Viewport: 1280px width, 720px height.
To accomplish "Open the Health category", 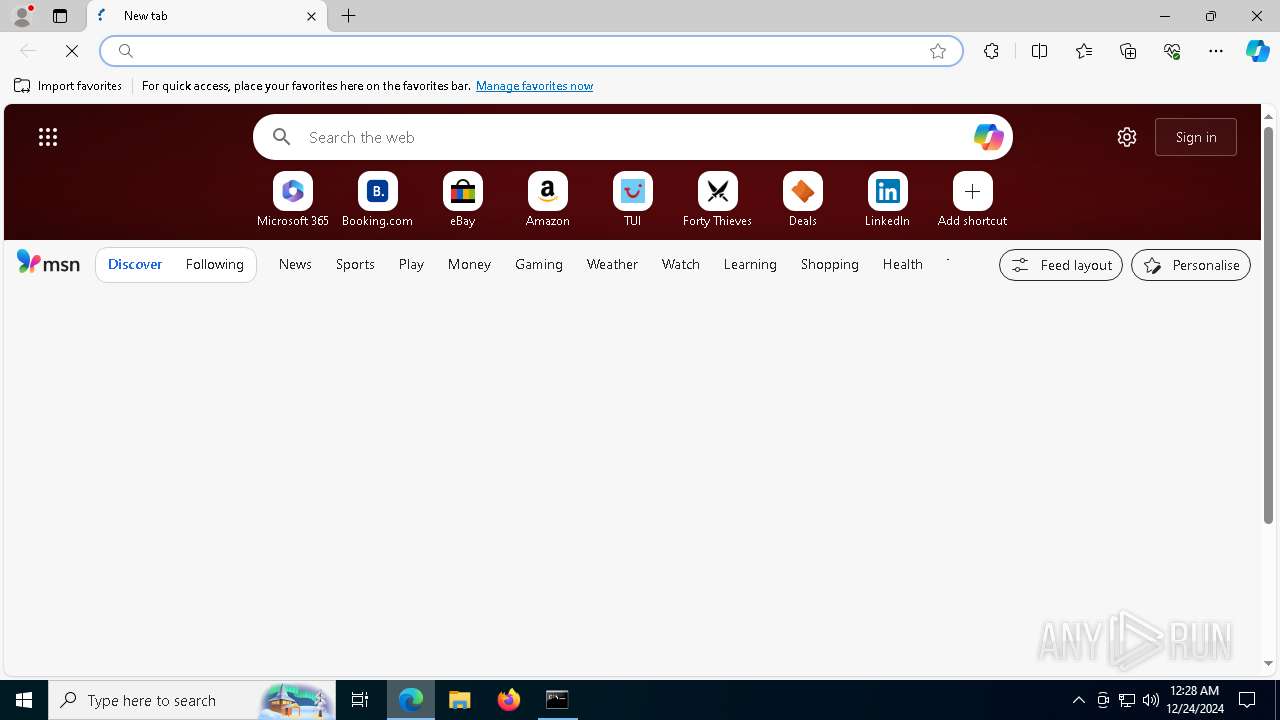I will coord(903,264).
